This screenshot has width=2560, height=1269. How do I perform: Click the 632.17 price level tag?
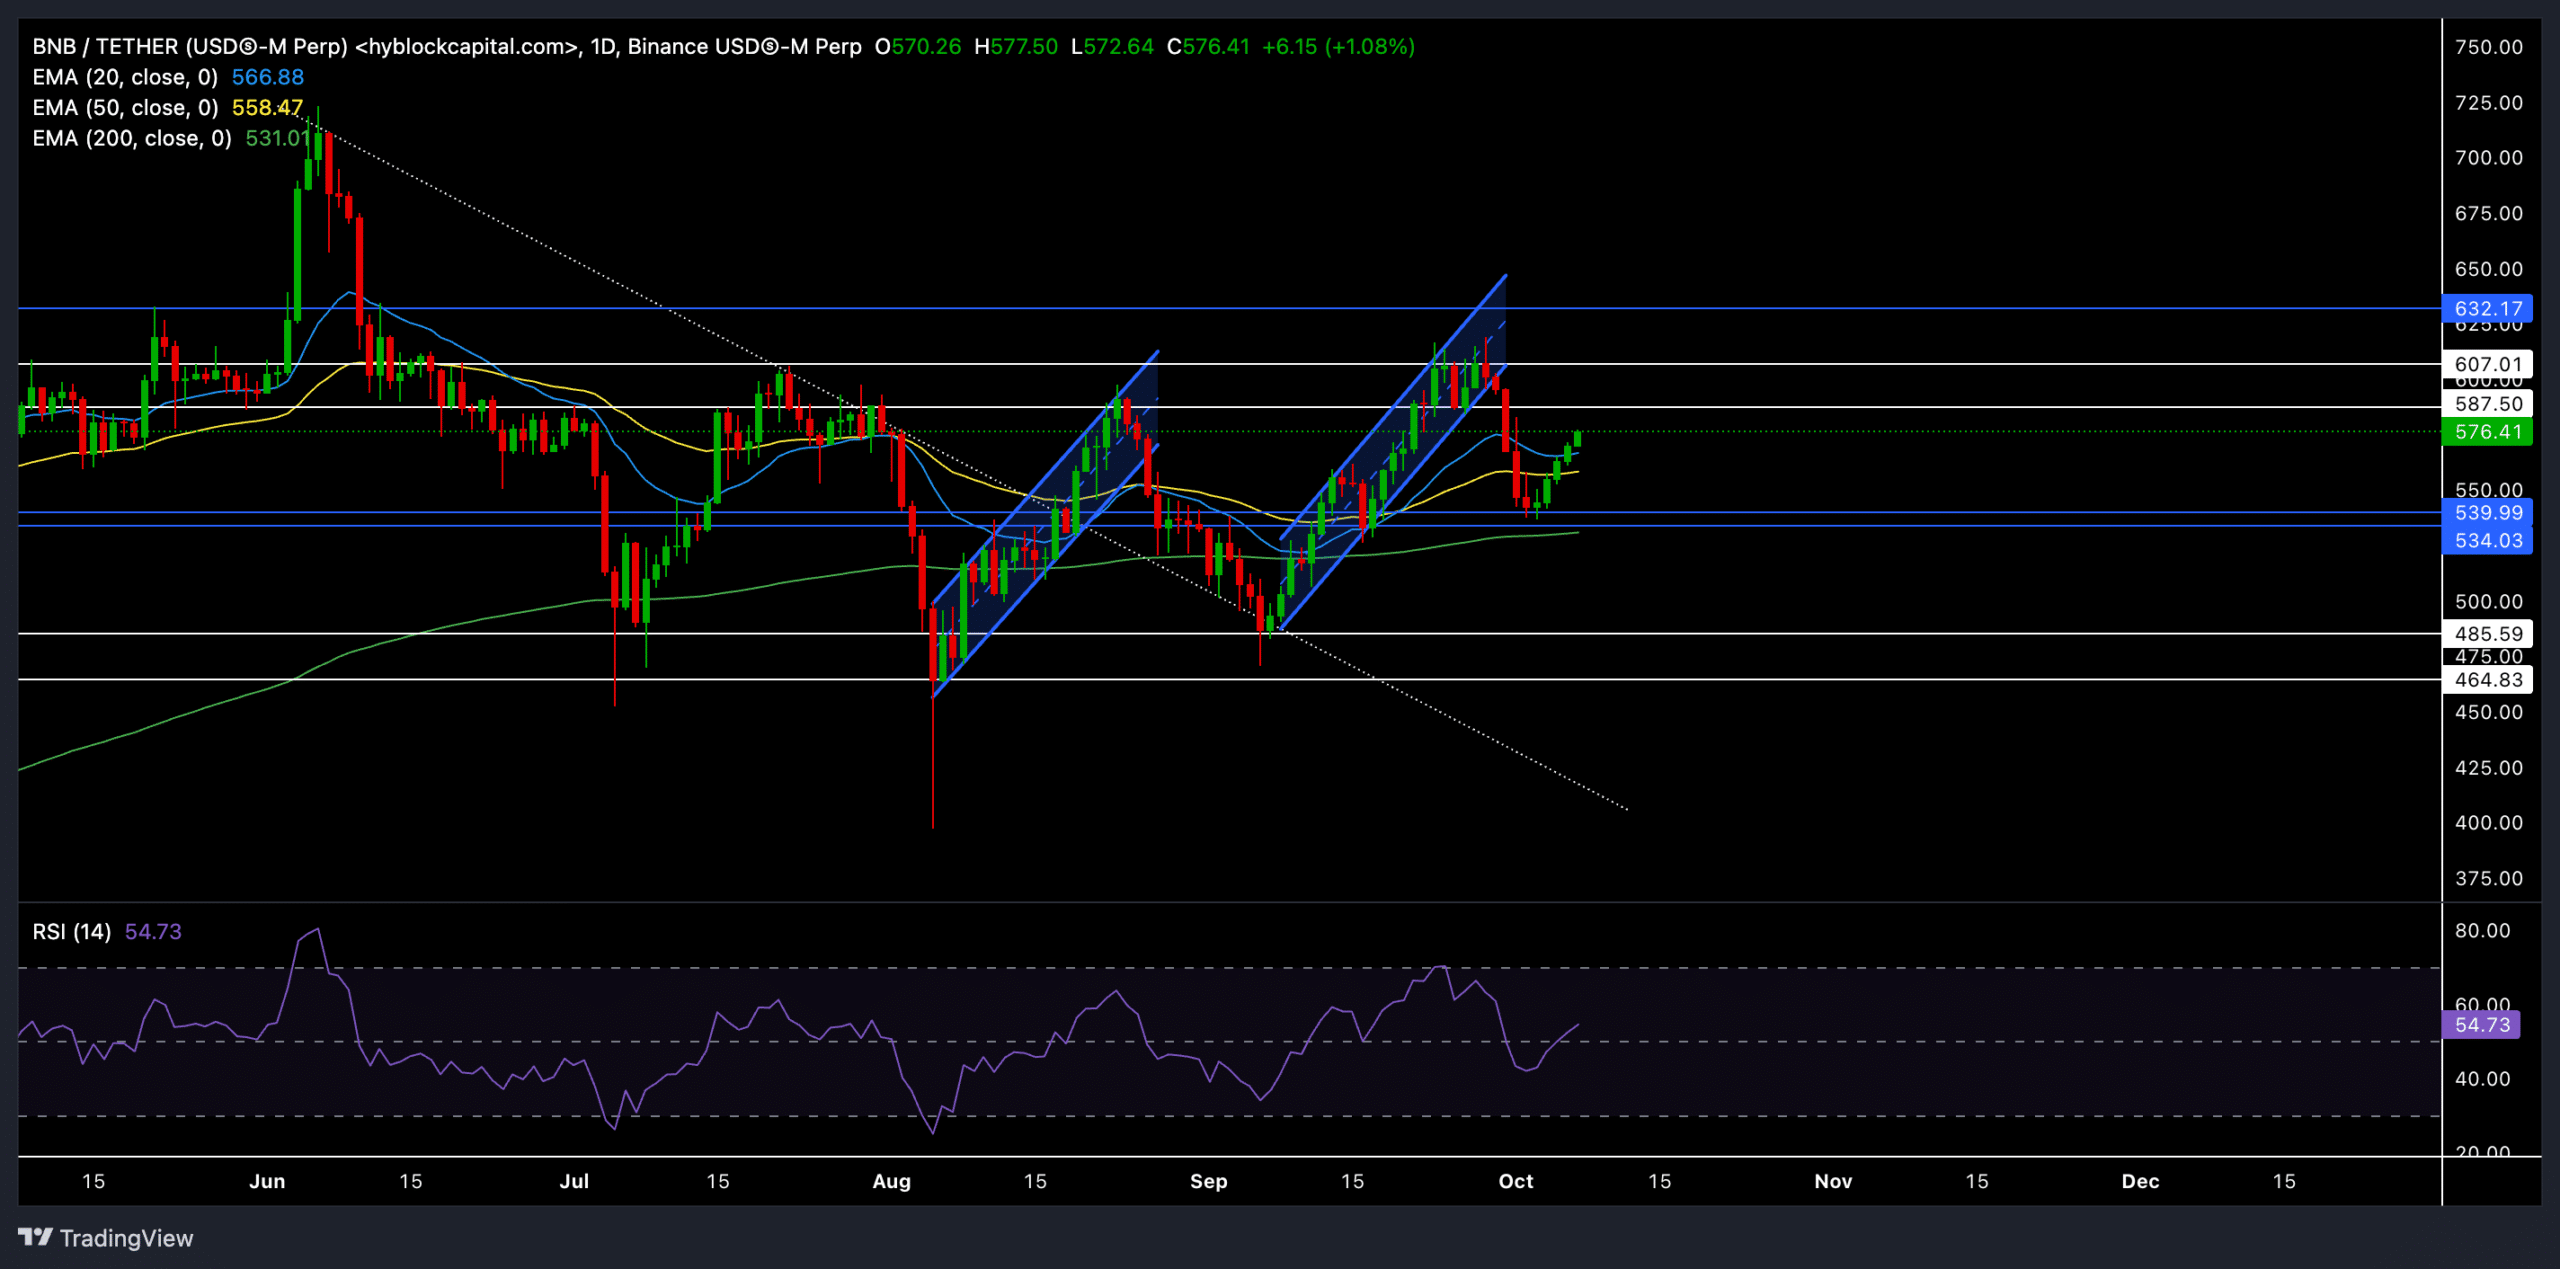click(x=2488, y=308)
